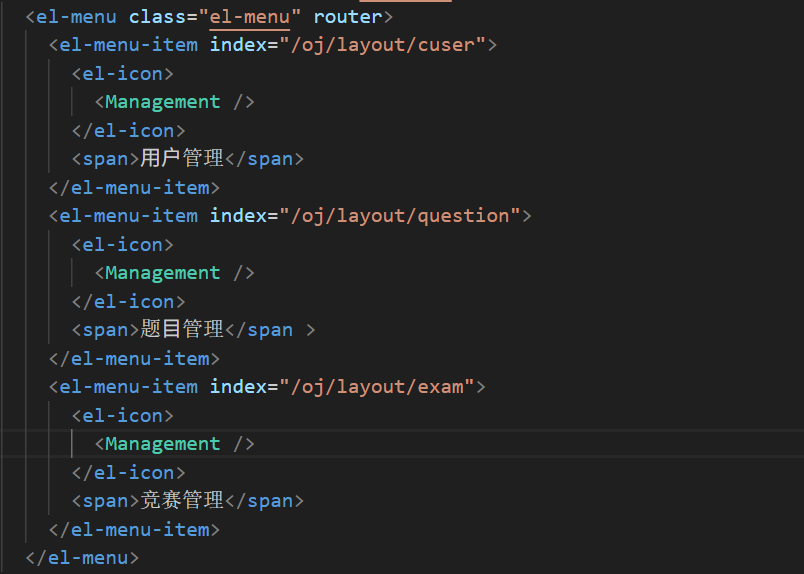
Task: Click the opening <el-icon> tag under cuser item
Action: click(x=123, y=74)
